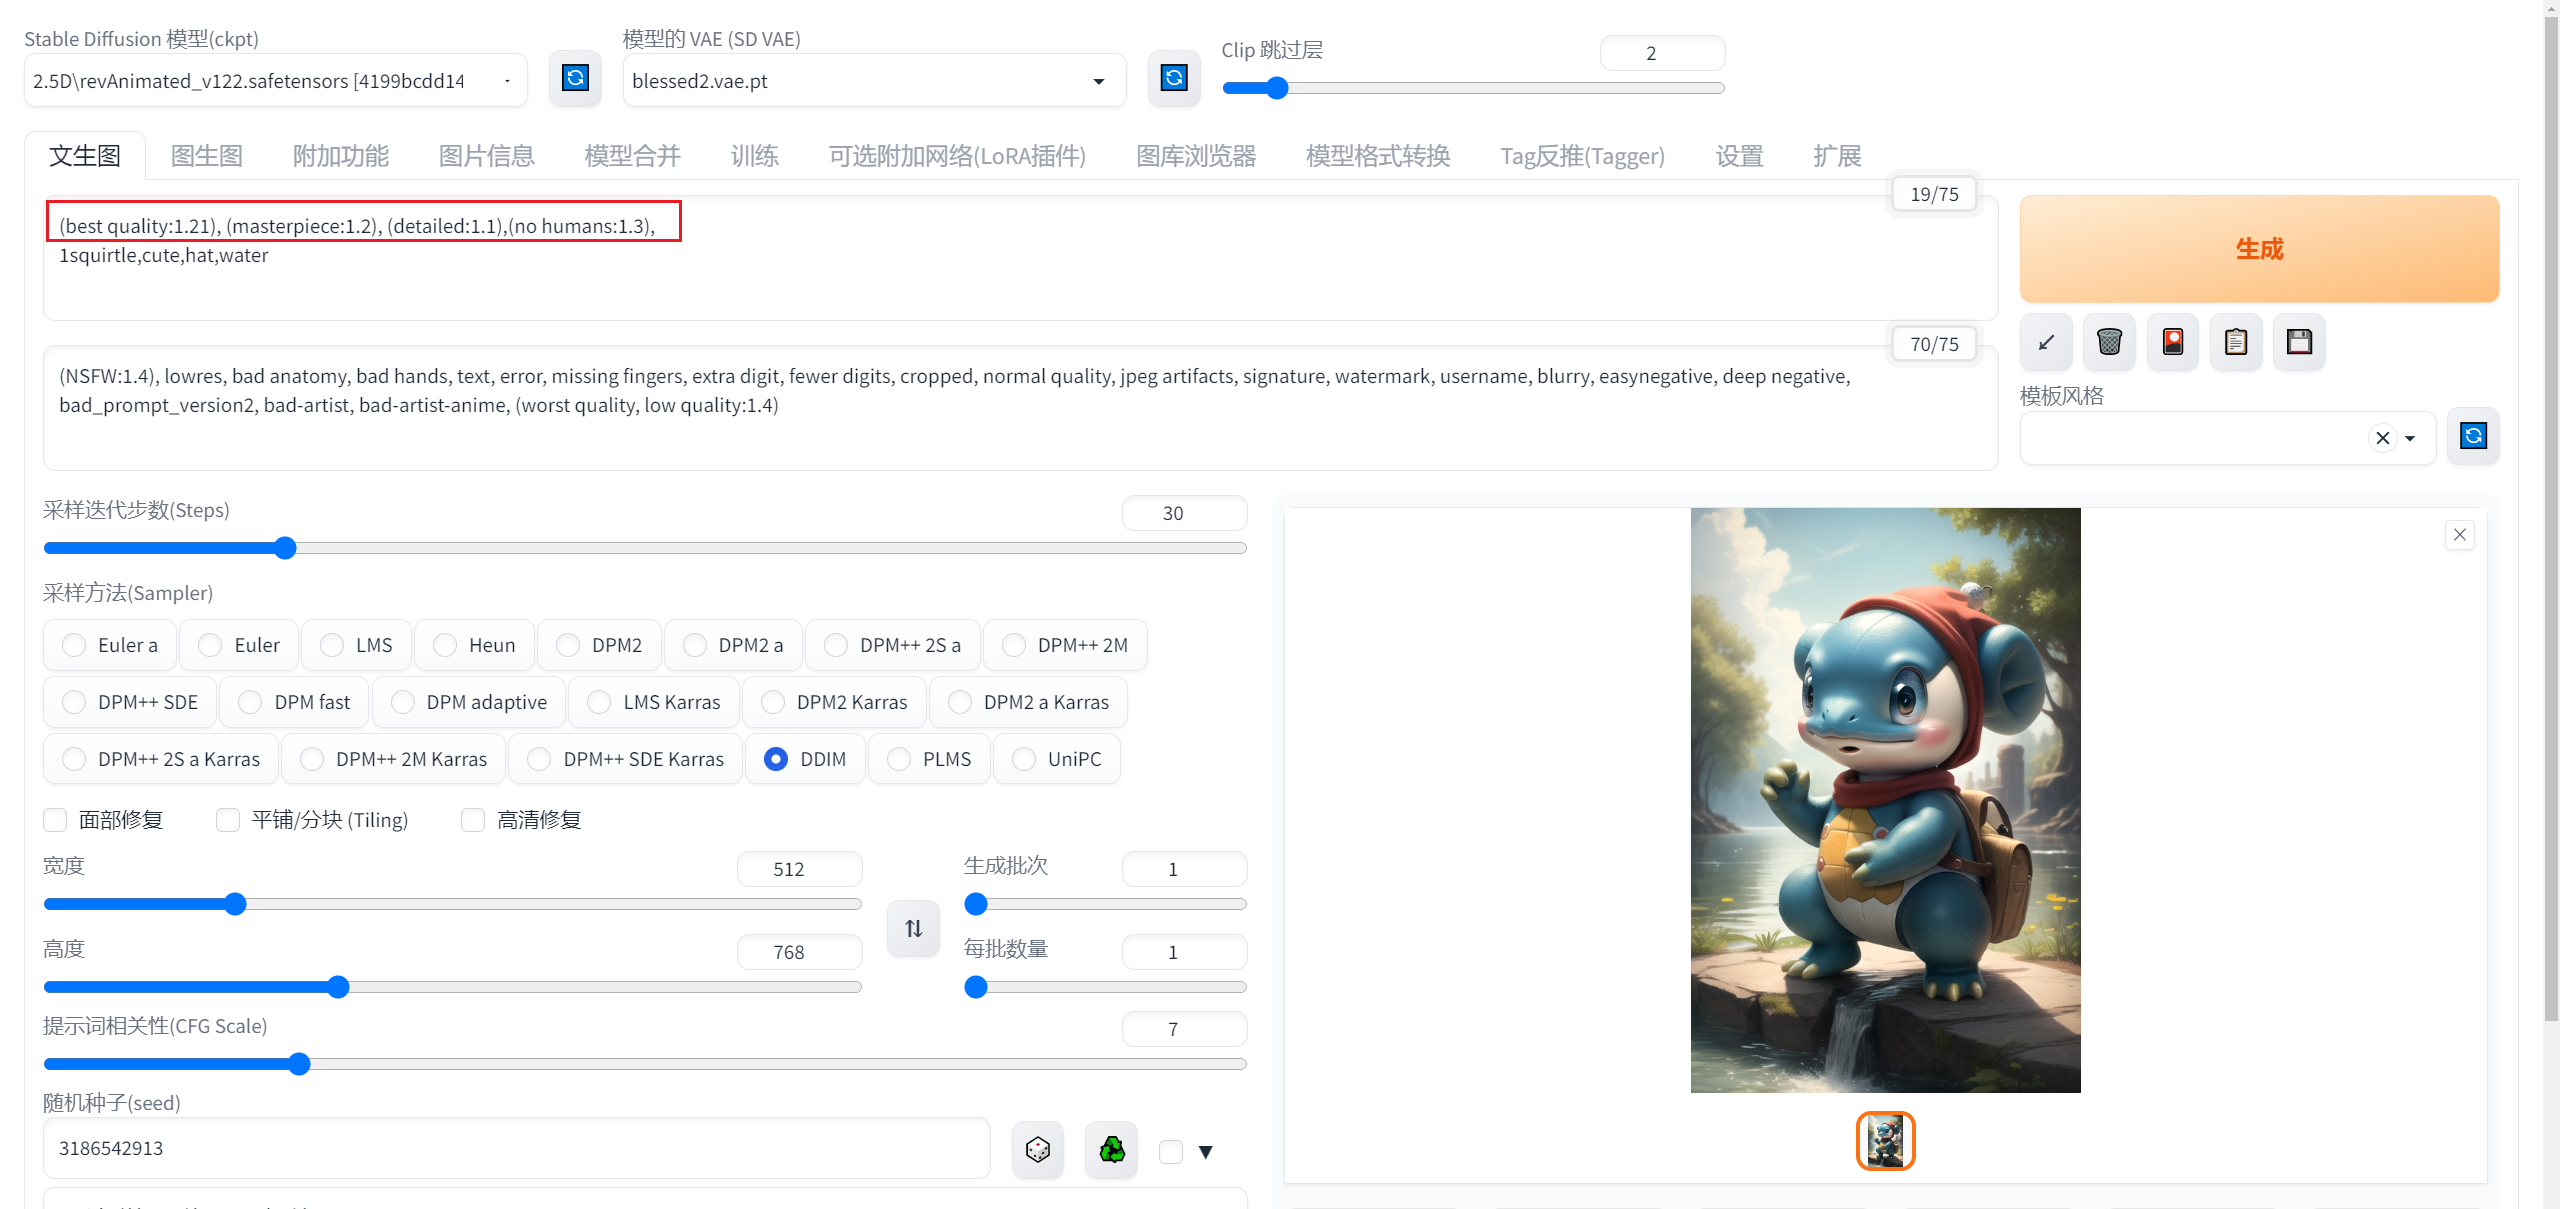Reuse last seed with the recycle icon
Viewport: 2560px width, 1209px height.
[1112, 1150]
